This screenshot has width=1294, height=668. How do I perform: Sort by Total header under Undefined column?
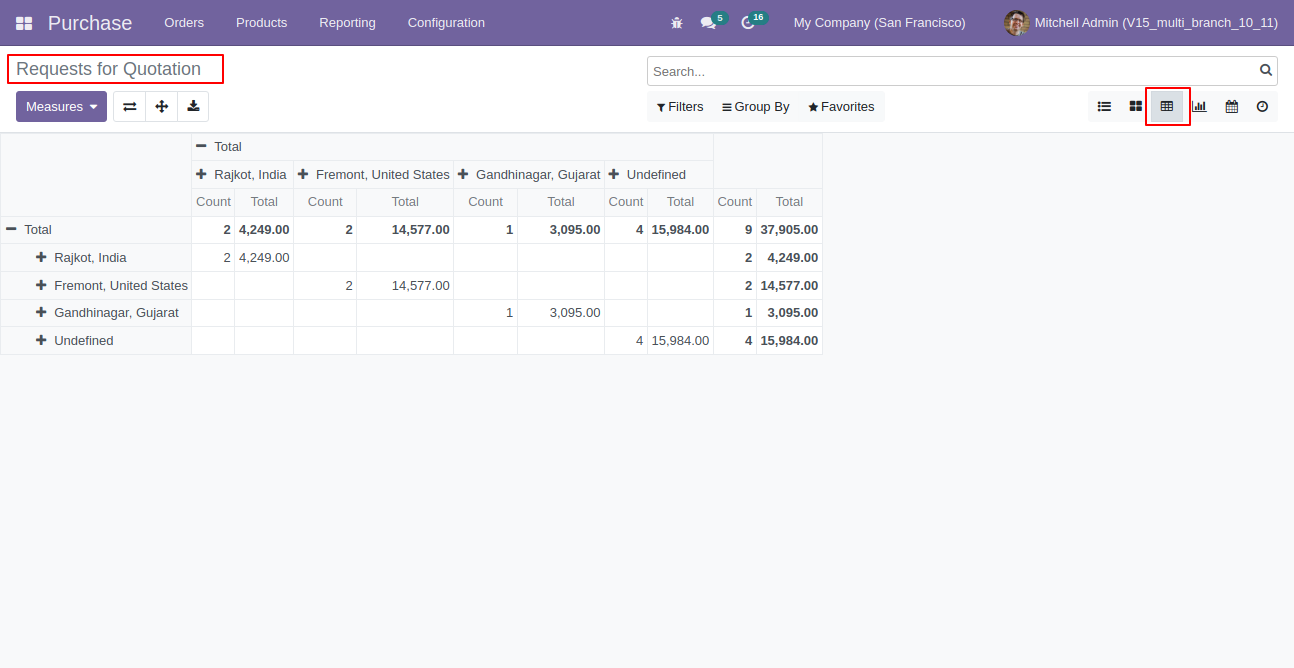(x=680, y=202)
